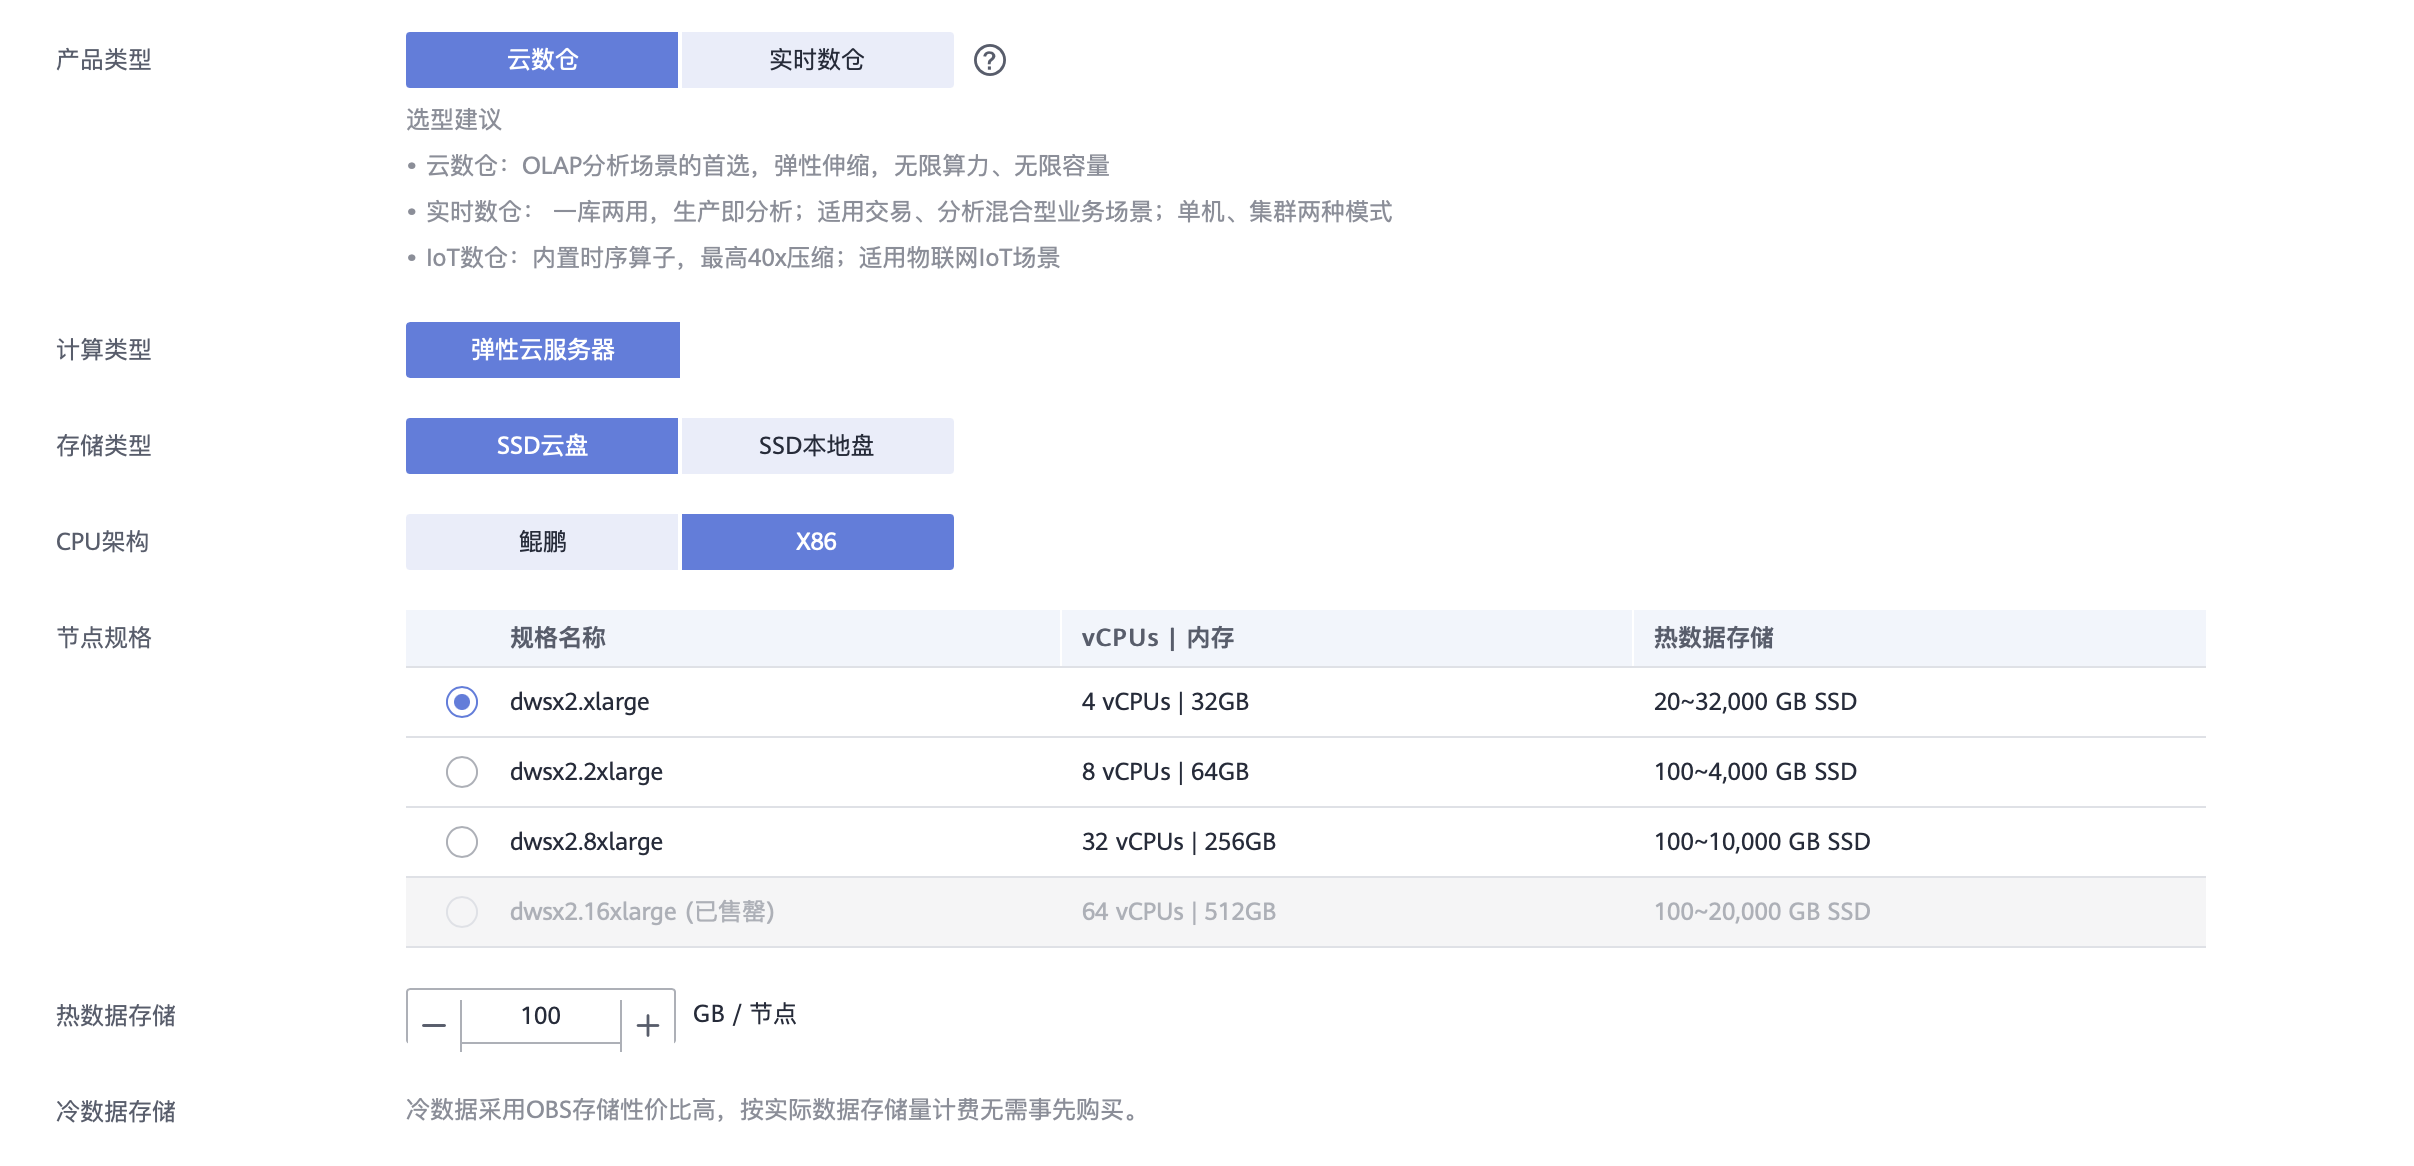The height and width of the screenshot is (1166, 2414).
Task: Click the 规格名称 column header
Action: [x=557, y=638]
